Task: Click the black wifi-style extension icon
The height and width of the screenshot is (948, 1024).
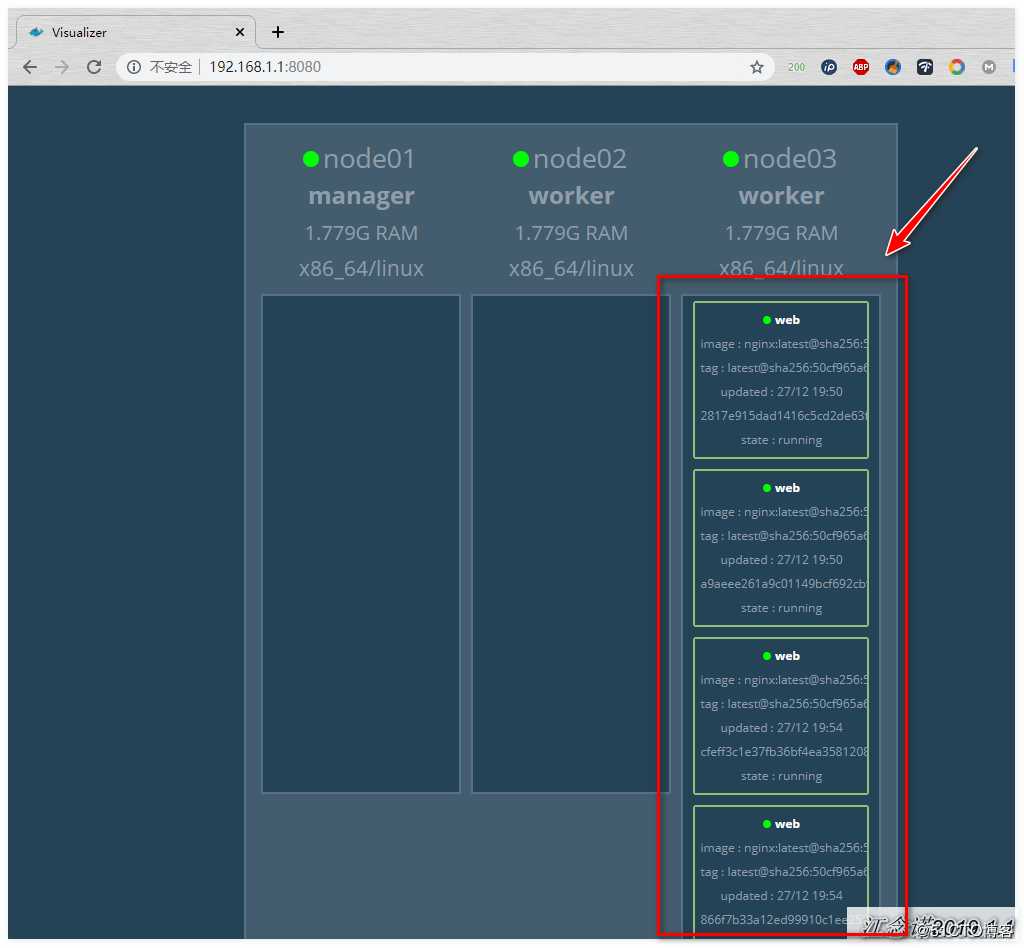Action: (925, 67)
